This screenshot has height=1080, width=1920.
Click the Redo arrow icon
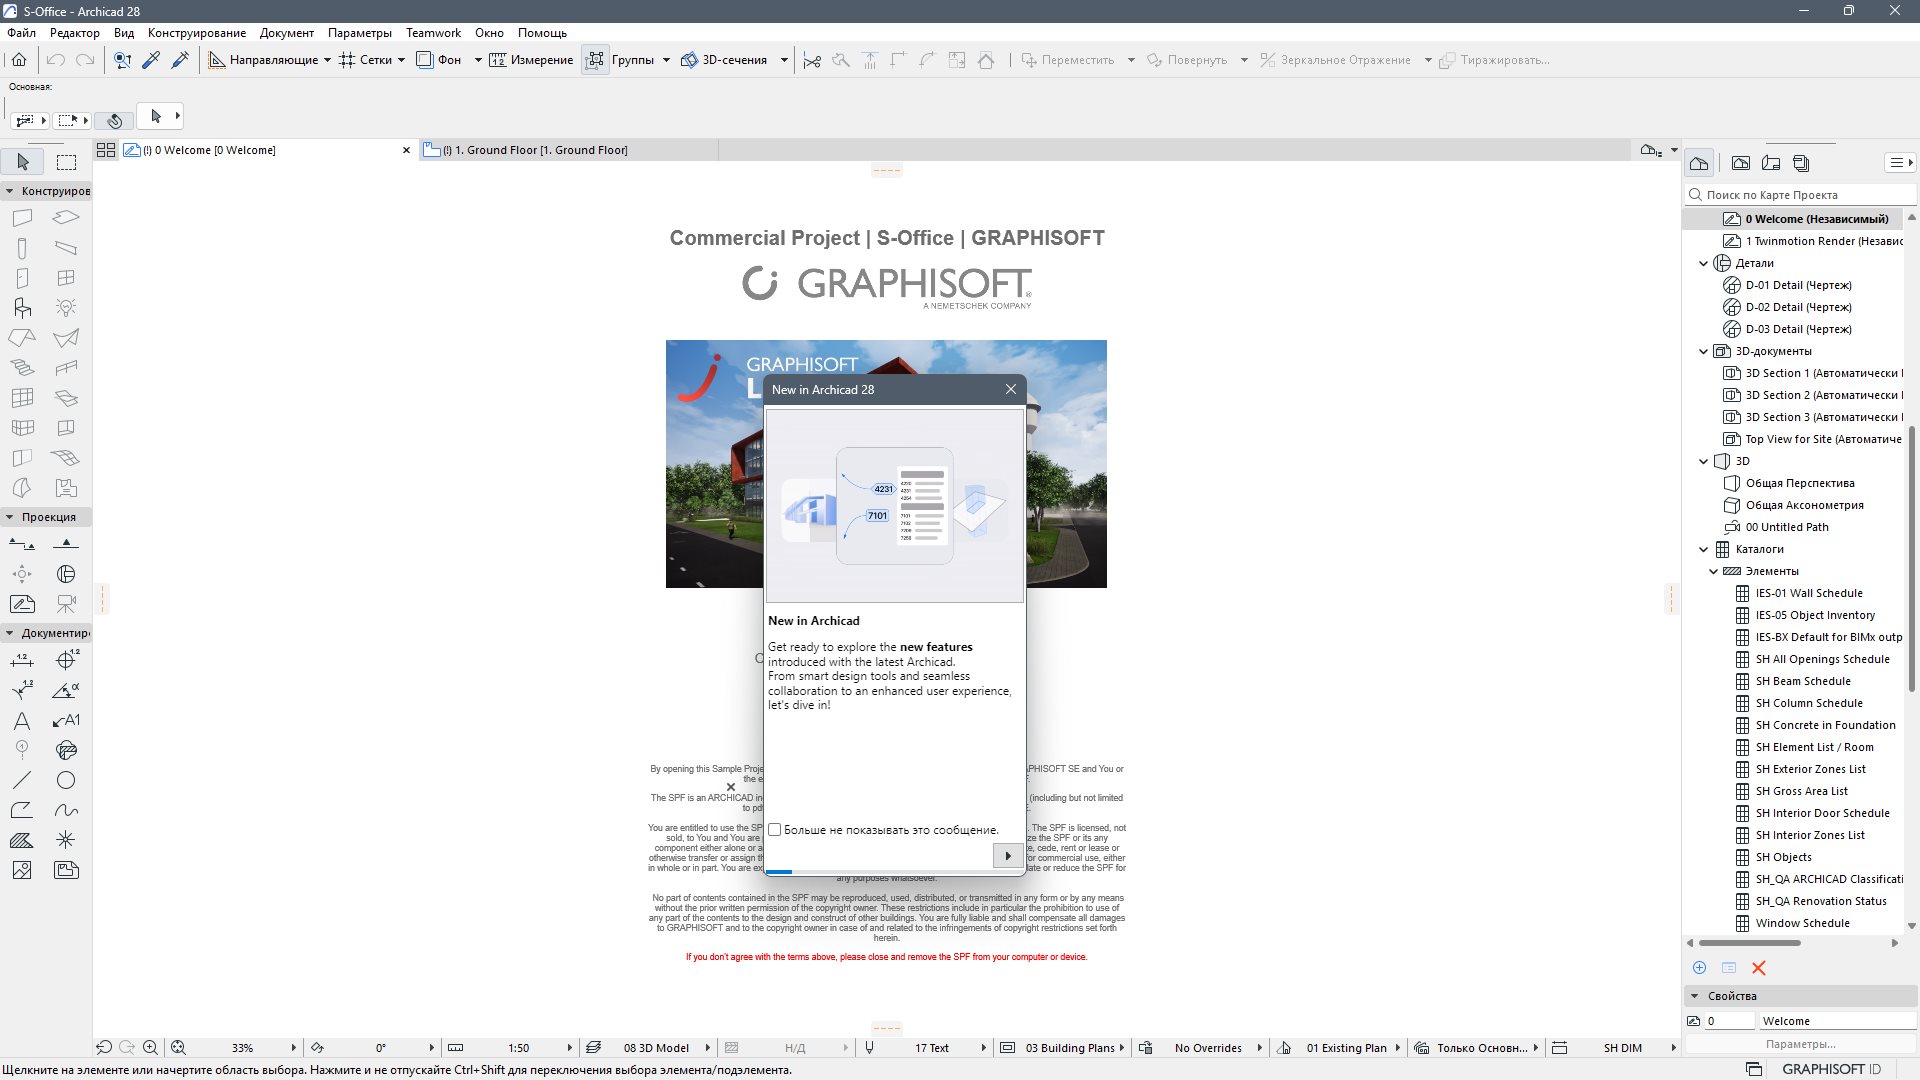tap(86, 60)
